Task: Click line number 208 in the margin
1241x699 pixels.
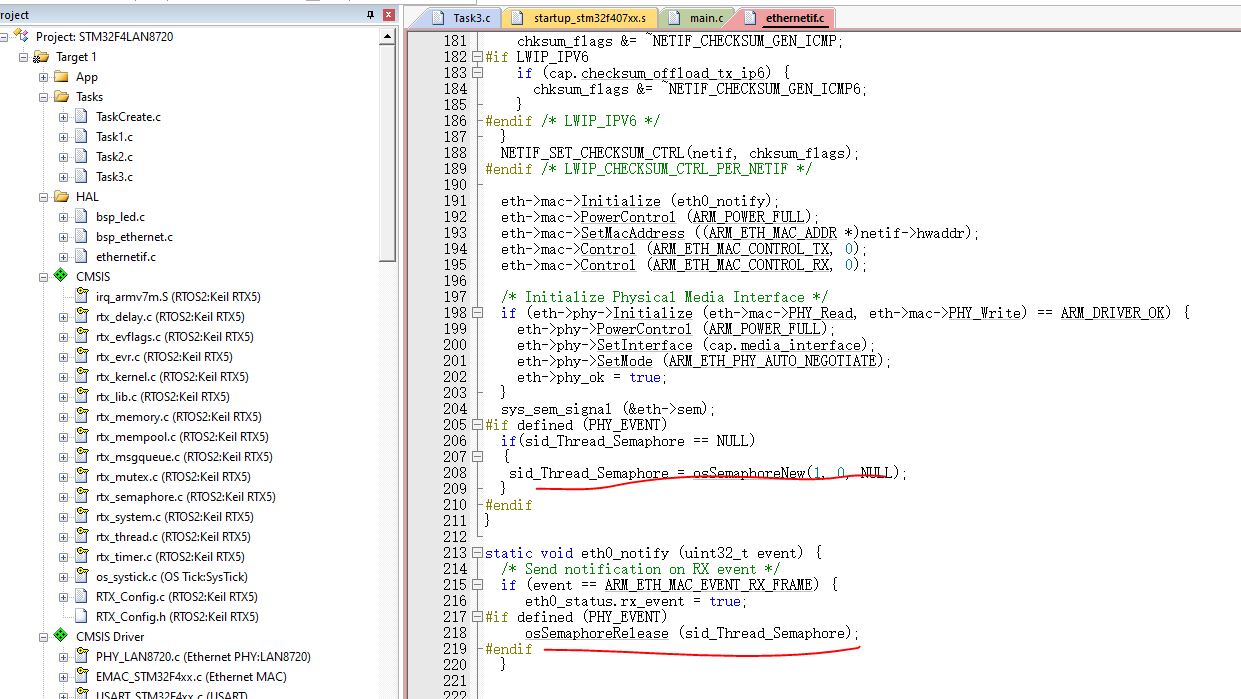Action: (455, 473)
